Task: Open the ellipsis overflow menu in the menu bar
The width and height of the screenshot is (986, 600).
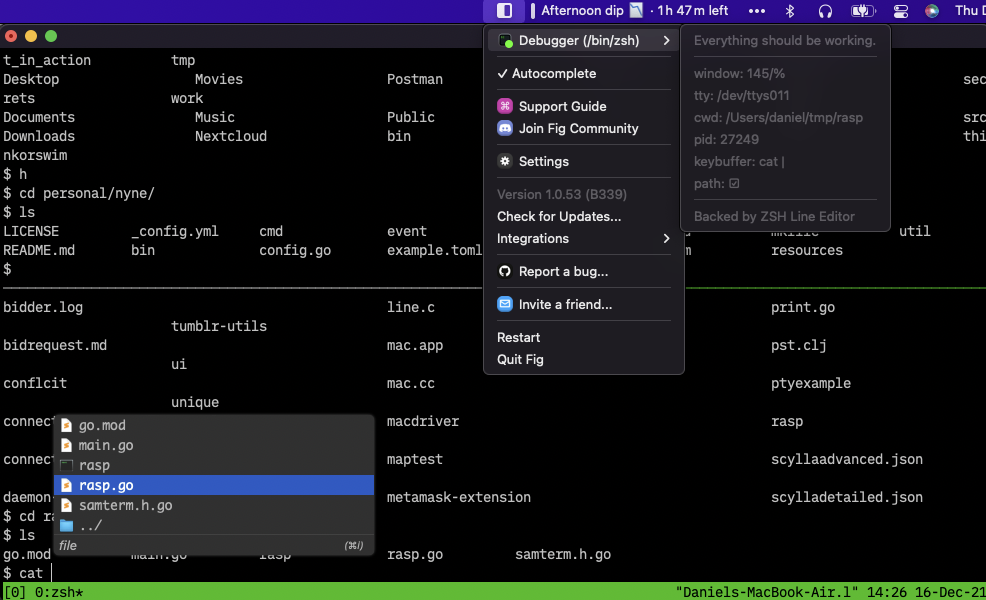Action: (x=756, y=11)
